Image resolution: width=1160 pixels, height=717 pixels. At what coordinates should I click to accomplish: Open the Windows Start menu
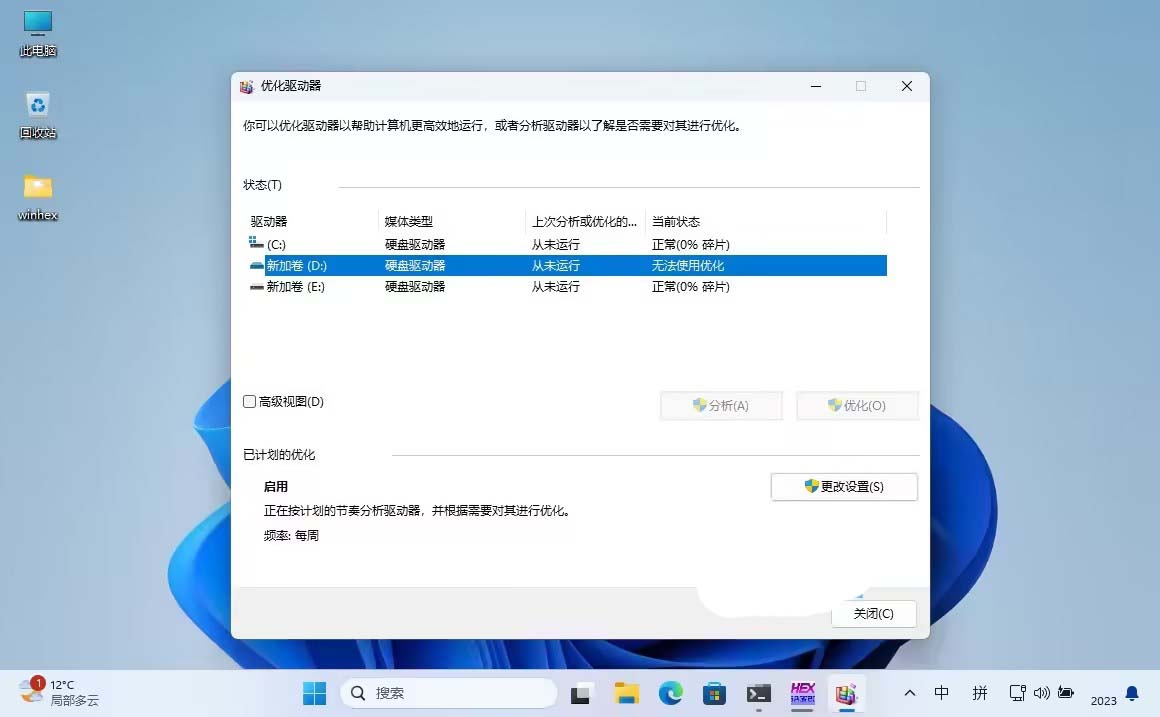coord(314,693)
